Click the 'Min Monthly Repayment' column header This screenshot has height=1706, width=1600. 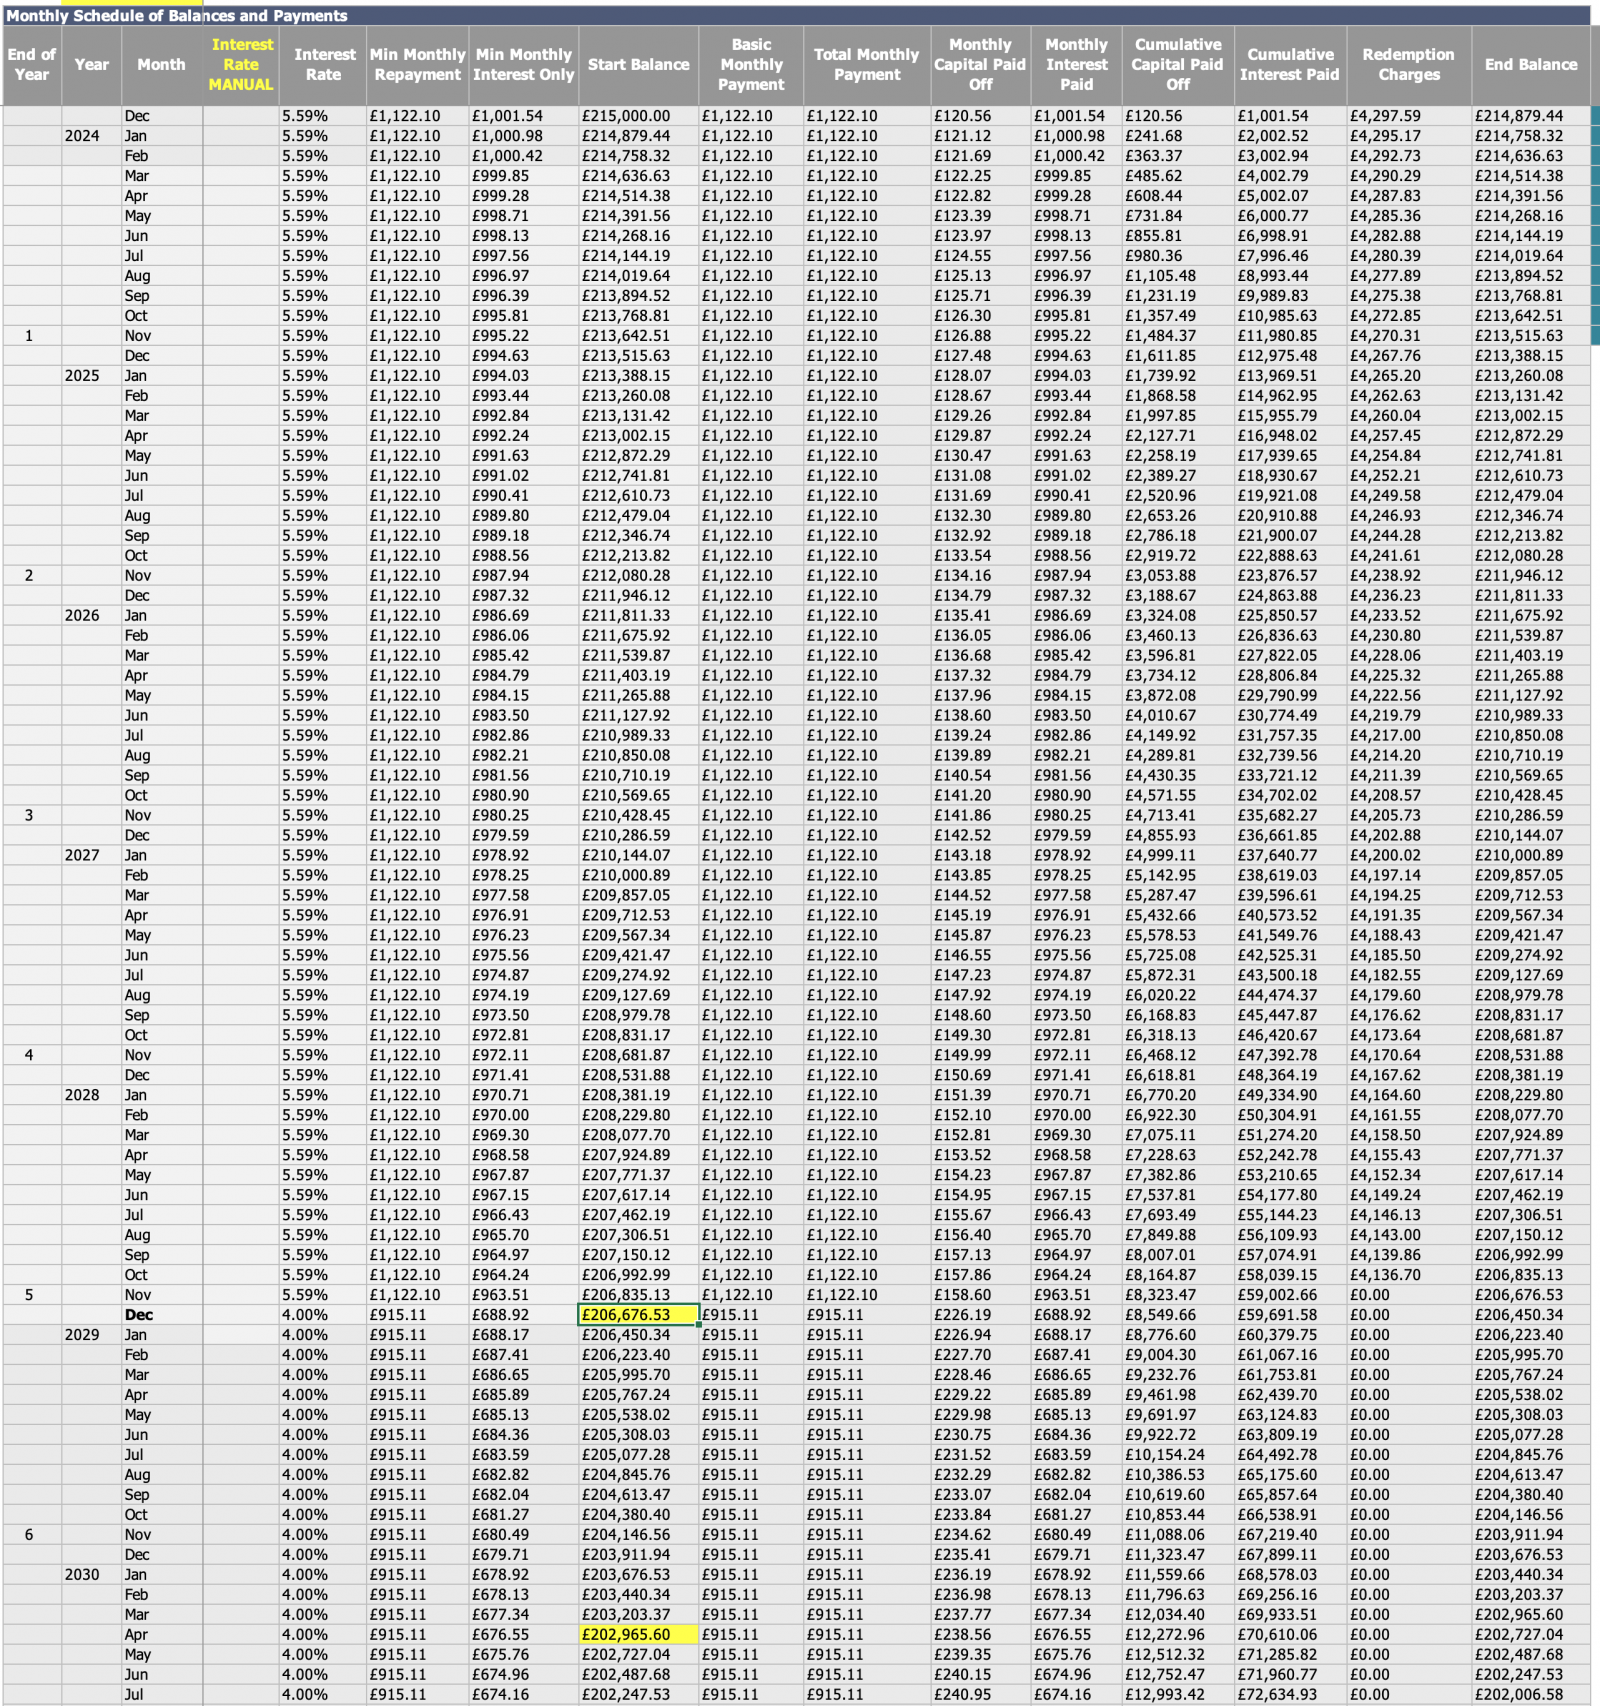click(417, 65)
